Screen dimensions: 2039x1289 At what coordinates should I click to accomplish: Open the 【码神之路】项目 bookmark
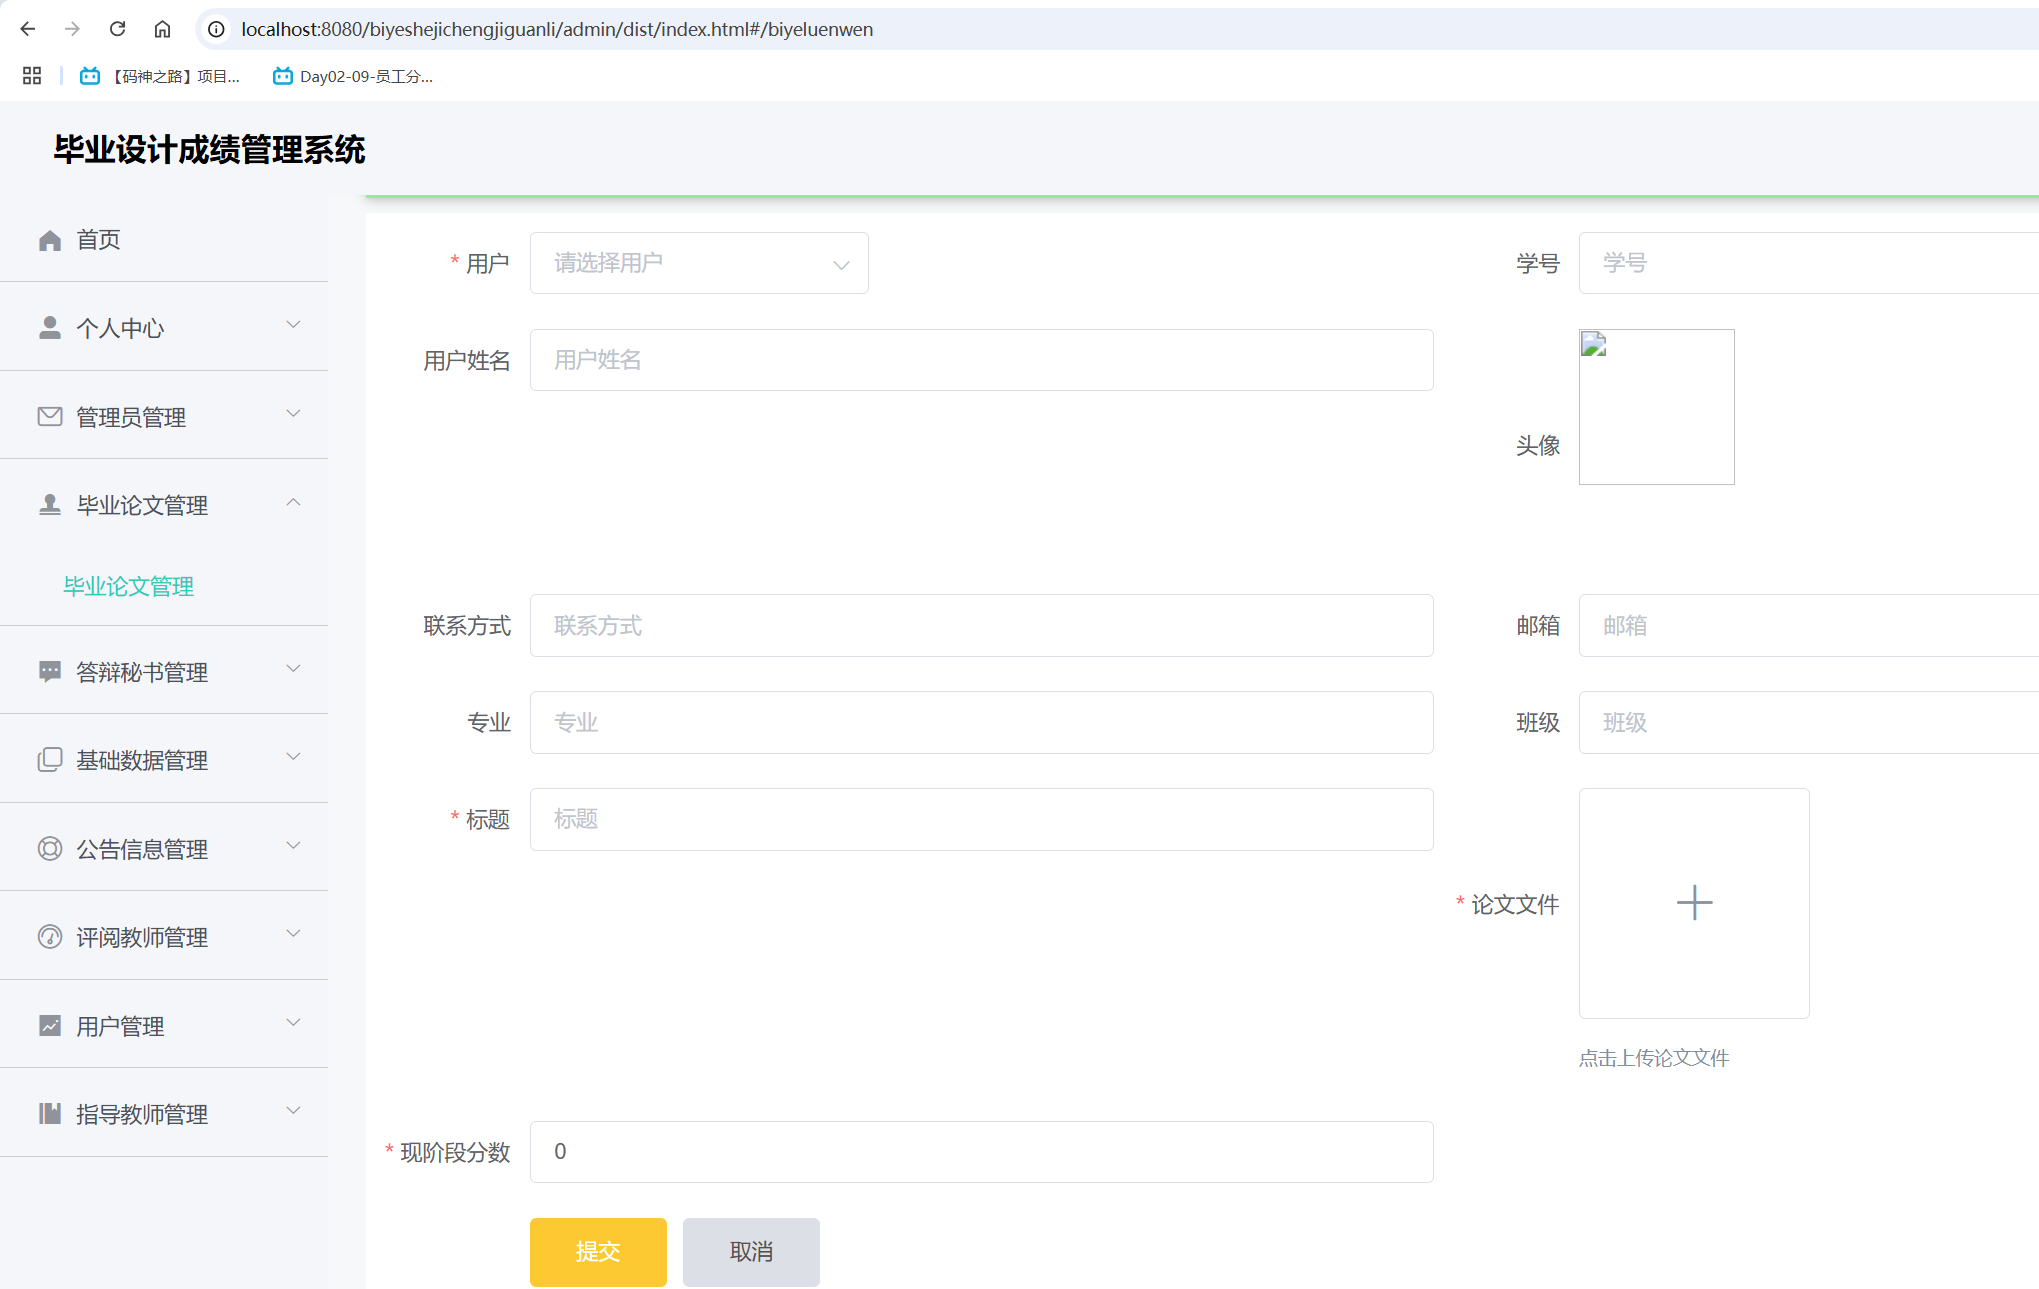[x=160, y=76]
